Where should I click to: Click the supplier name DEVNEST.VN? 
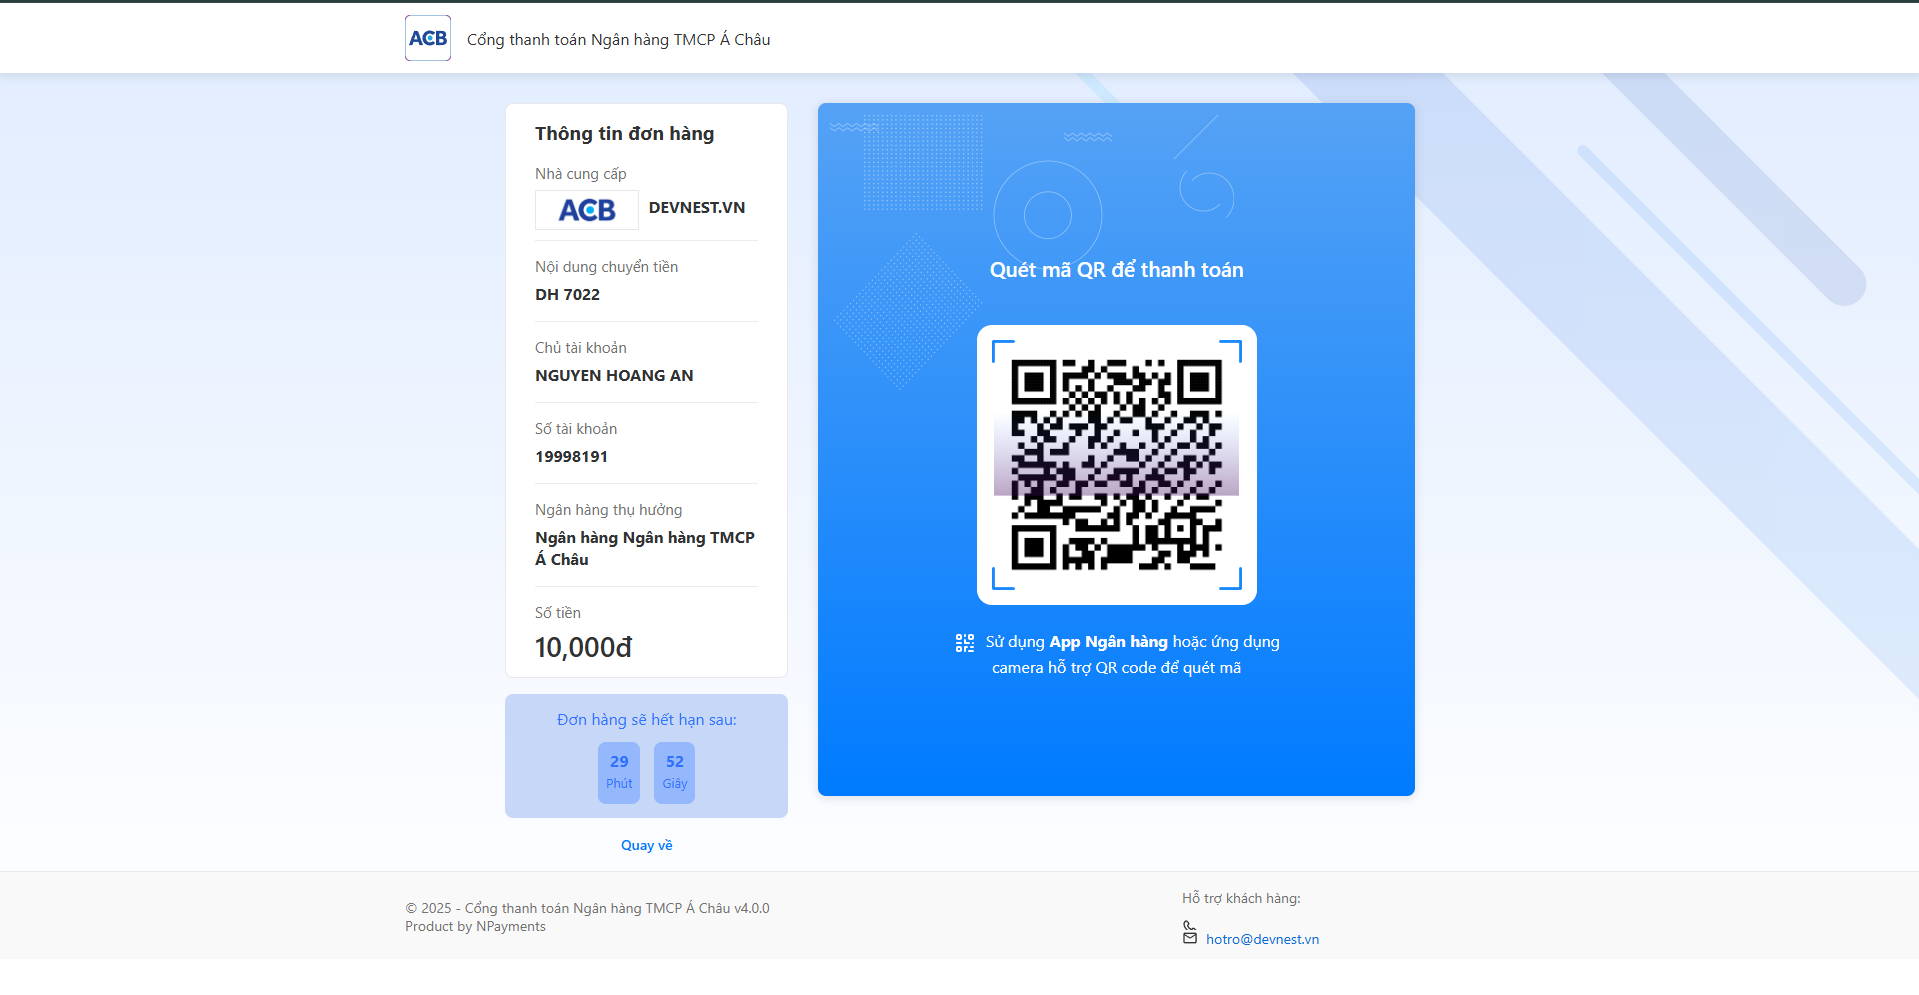pyautogui.click(x=697, y=207)
